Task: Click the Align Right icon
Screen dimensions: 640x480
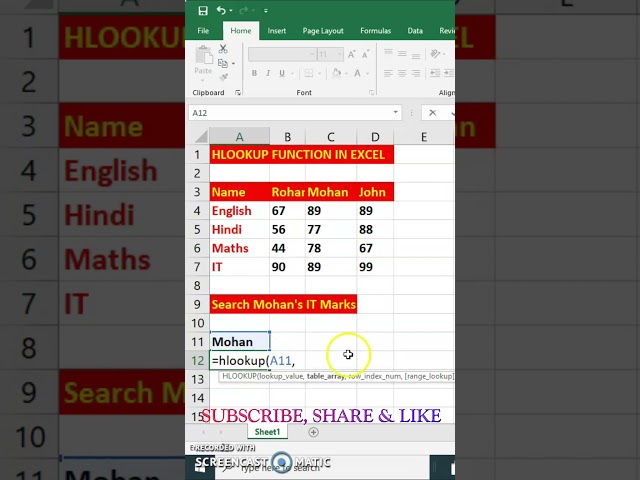Action: (x=416, y=73)
